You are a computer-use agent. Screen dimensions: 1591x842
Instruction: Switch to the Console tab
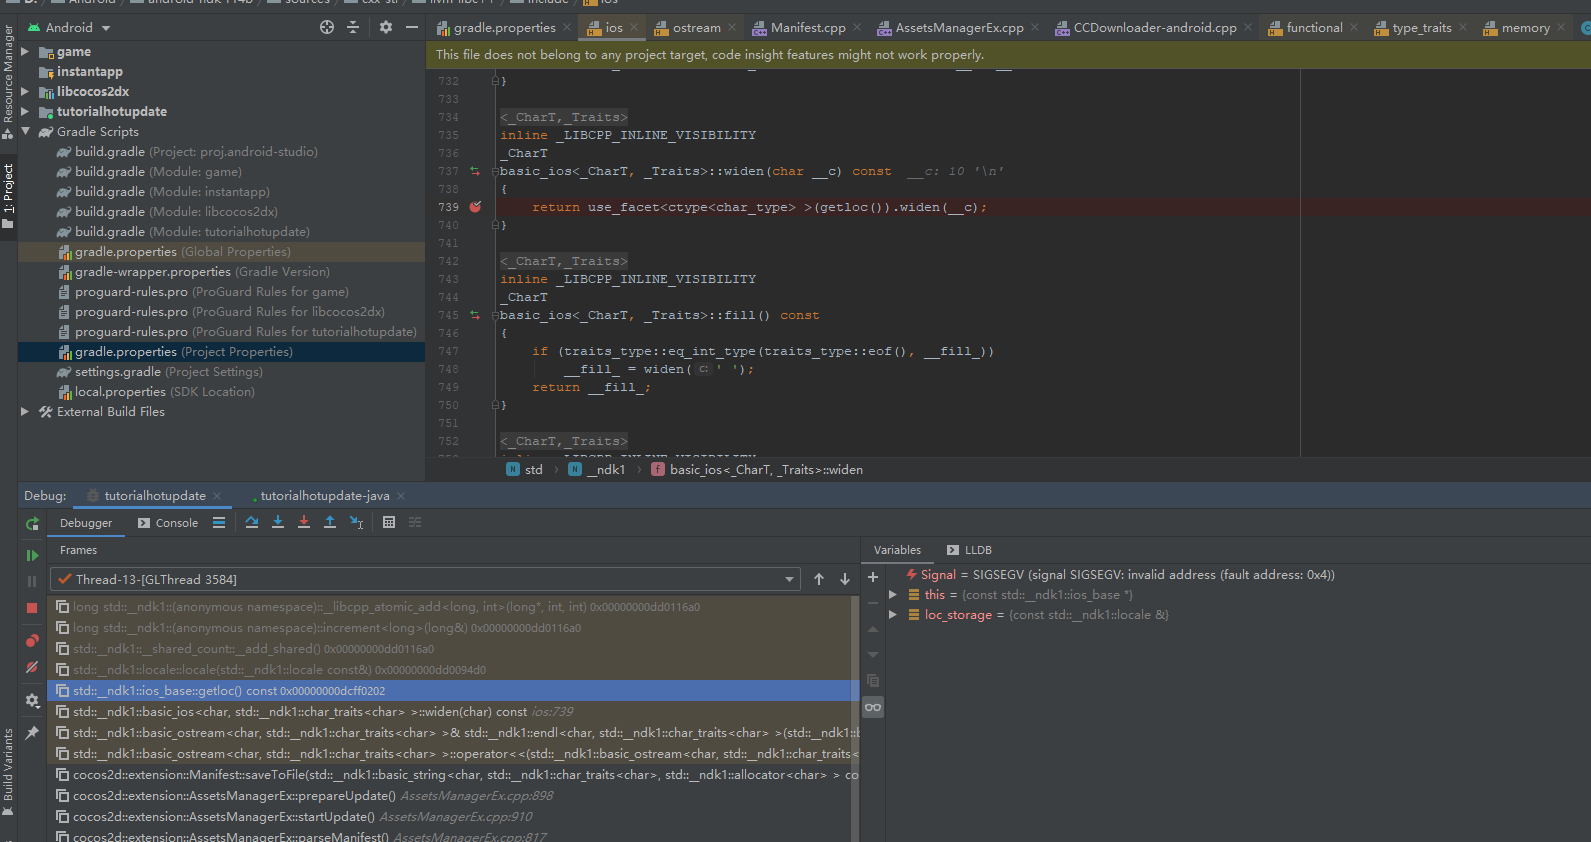(x=168, y=523)
